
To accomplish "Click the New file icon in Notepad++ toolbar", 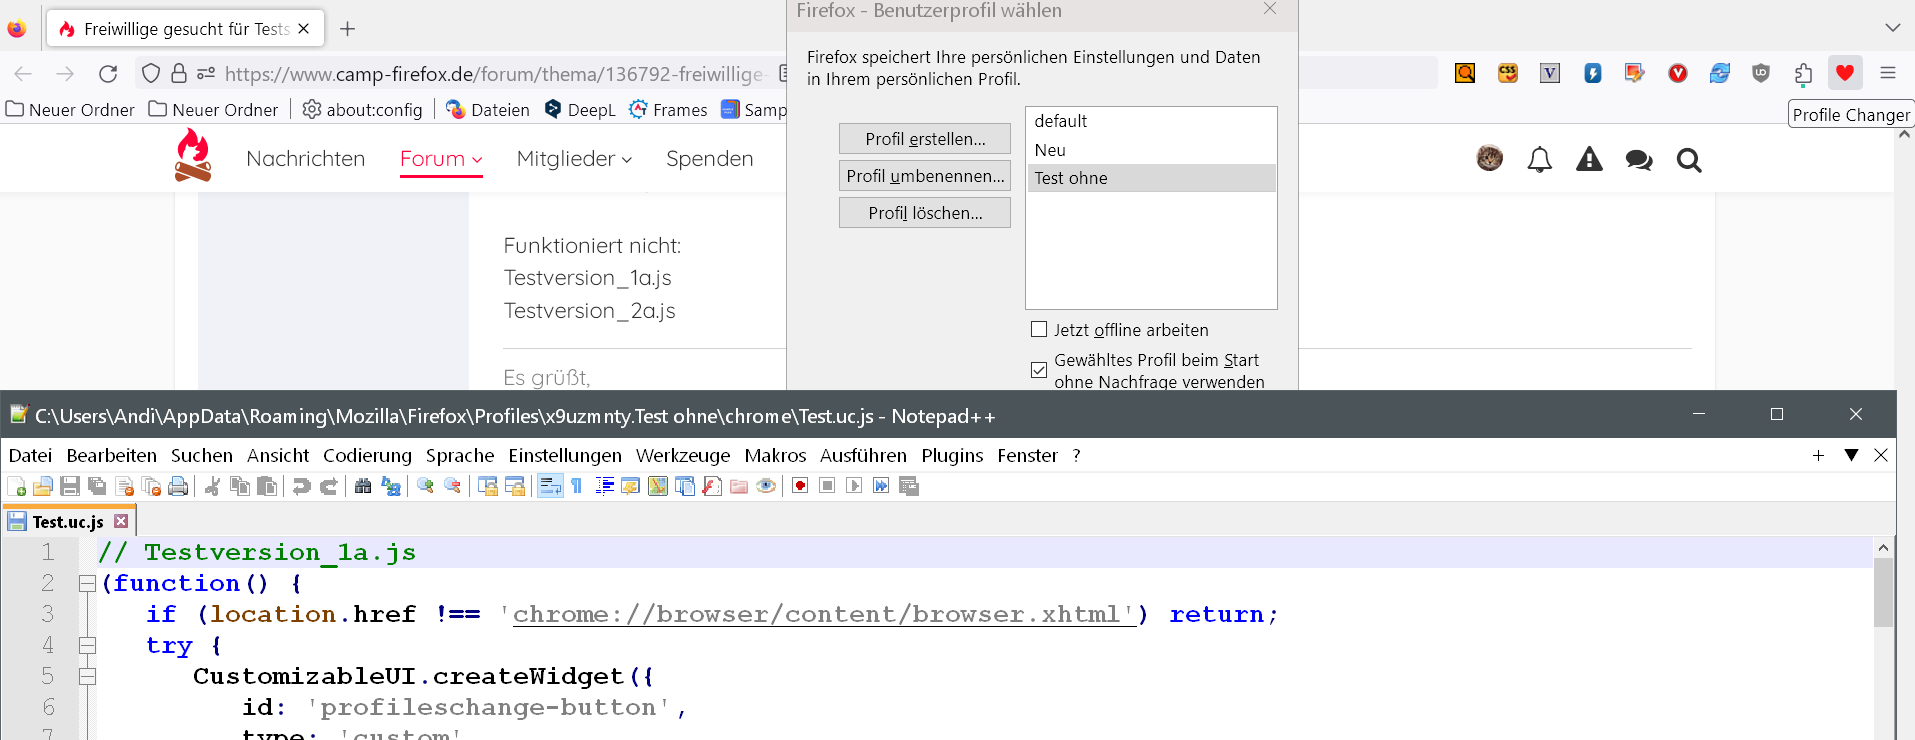I will [x=17, y=486].
